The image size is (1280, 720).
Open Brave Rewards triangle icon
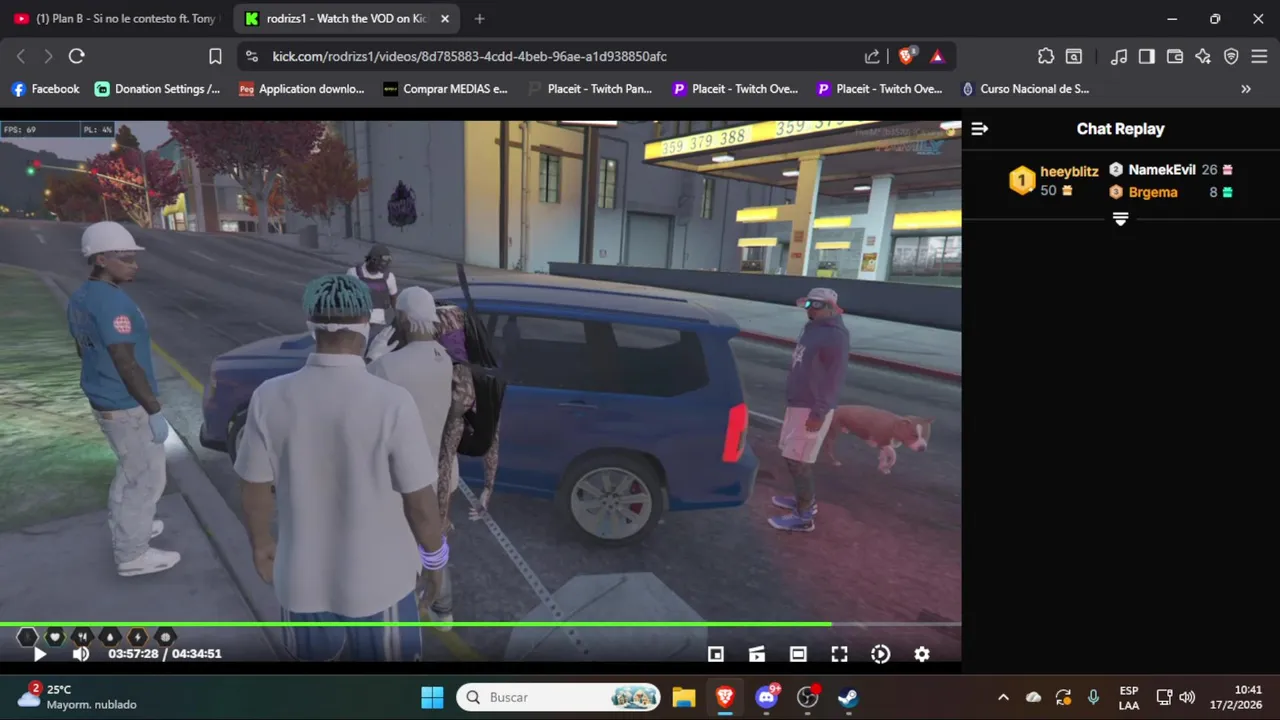(937, 57)
